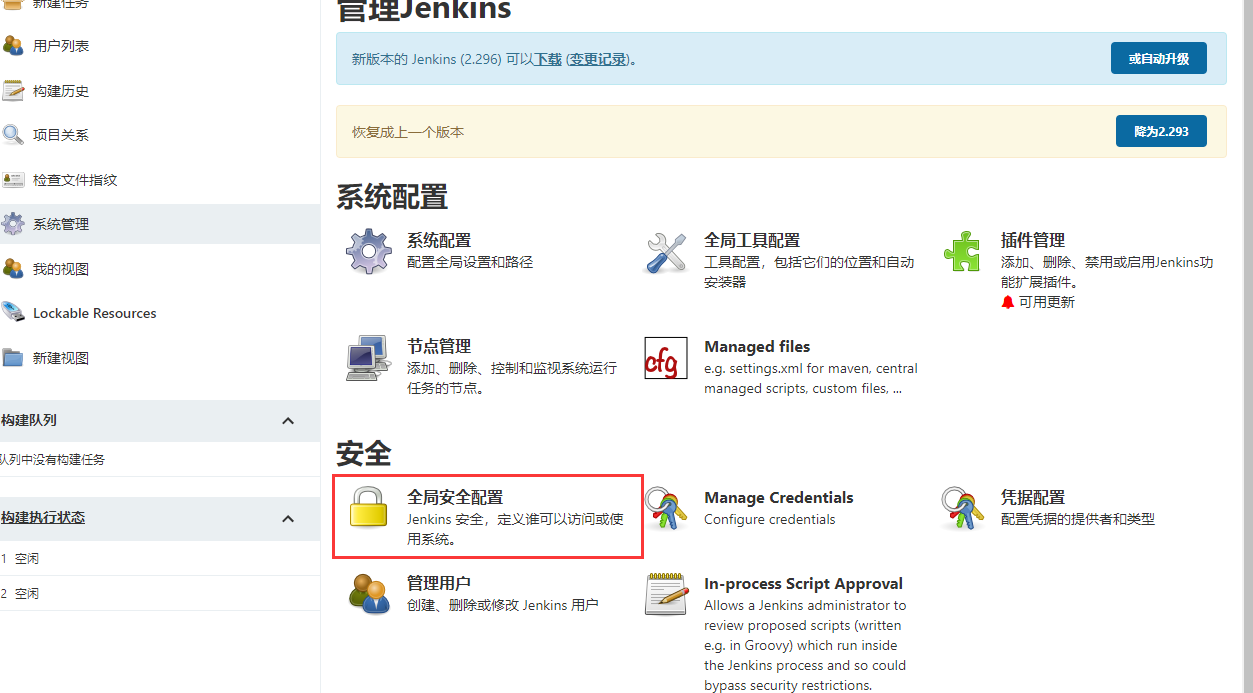Click the 管理用户 people icon

click(368, 594)
